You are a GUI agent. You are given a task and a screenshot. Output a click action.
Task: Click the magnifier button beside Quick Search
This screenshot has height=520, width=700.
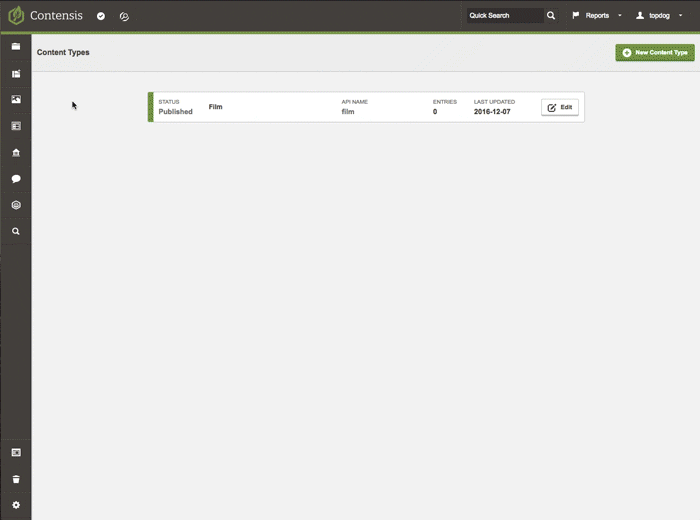tap(551, 16)
